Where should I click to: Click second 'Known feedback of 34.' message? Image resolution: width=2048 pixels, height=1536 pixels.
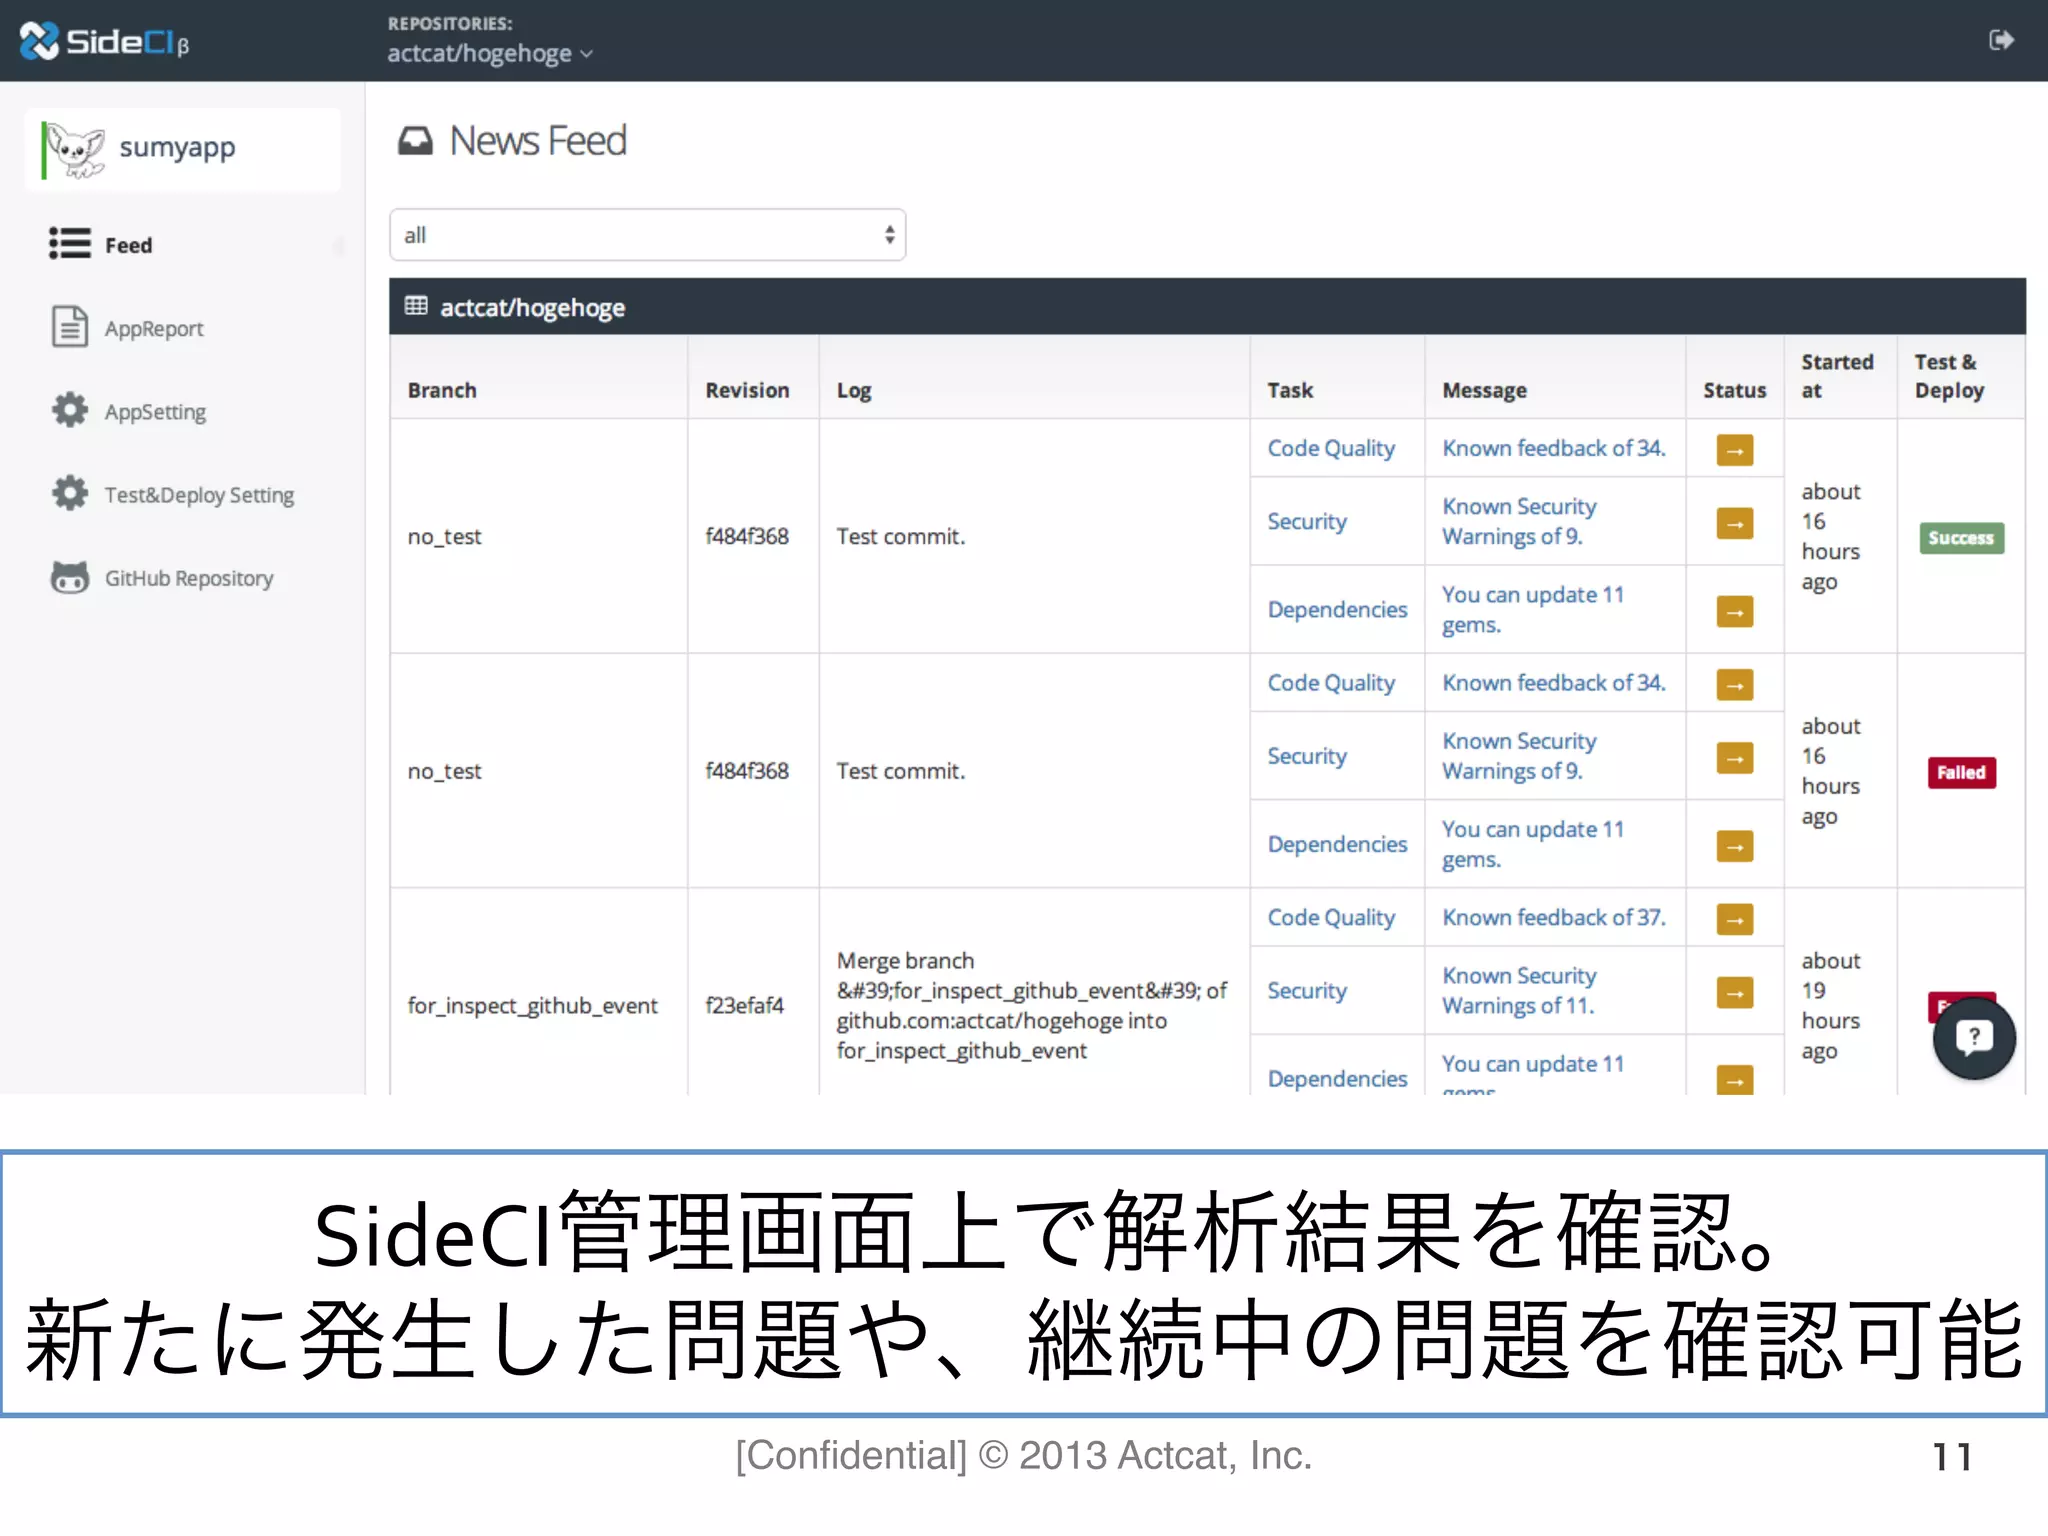tap(1554, 683)
